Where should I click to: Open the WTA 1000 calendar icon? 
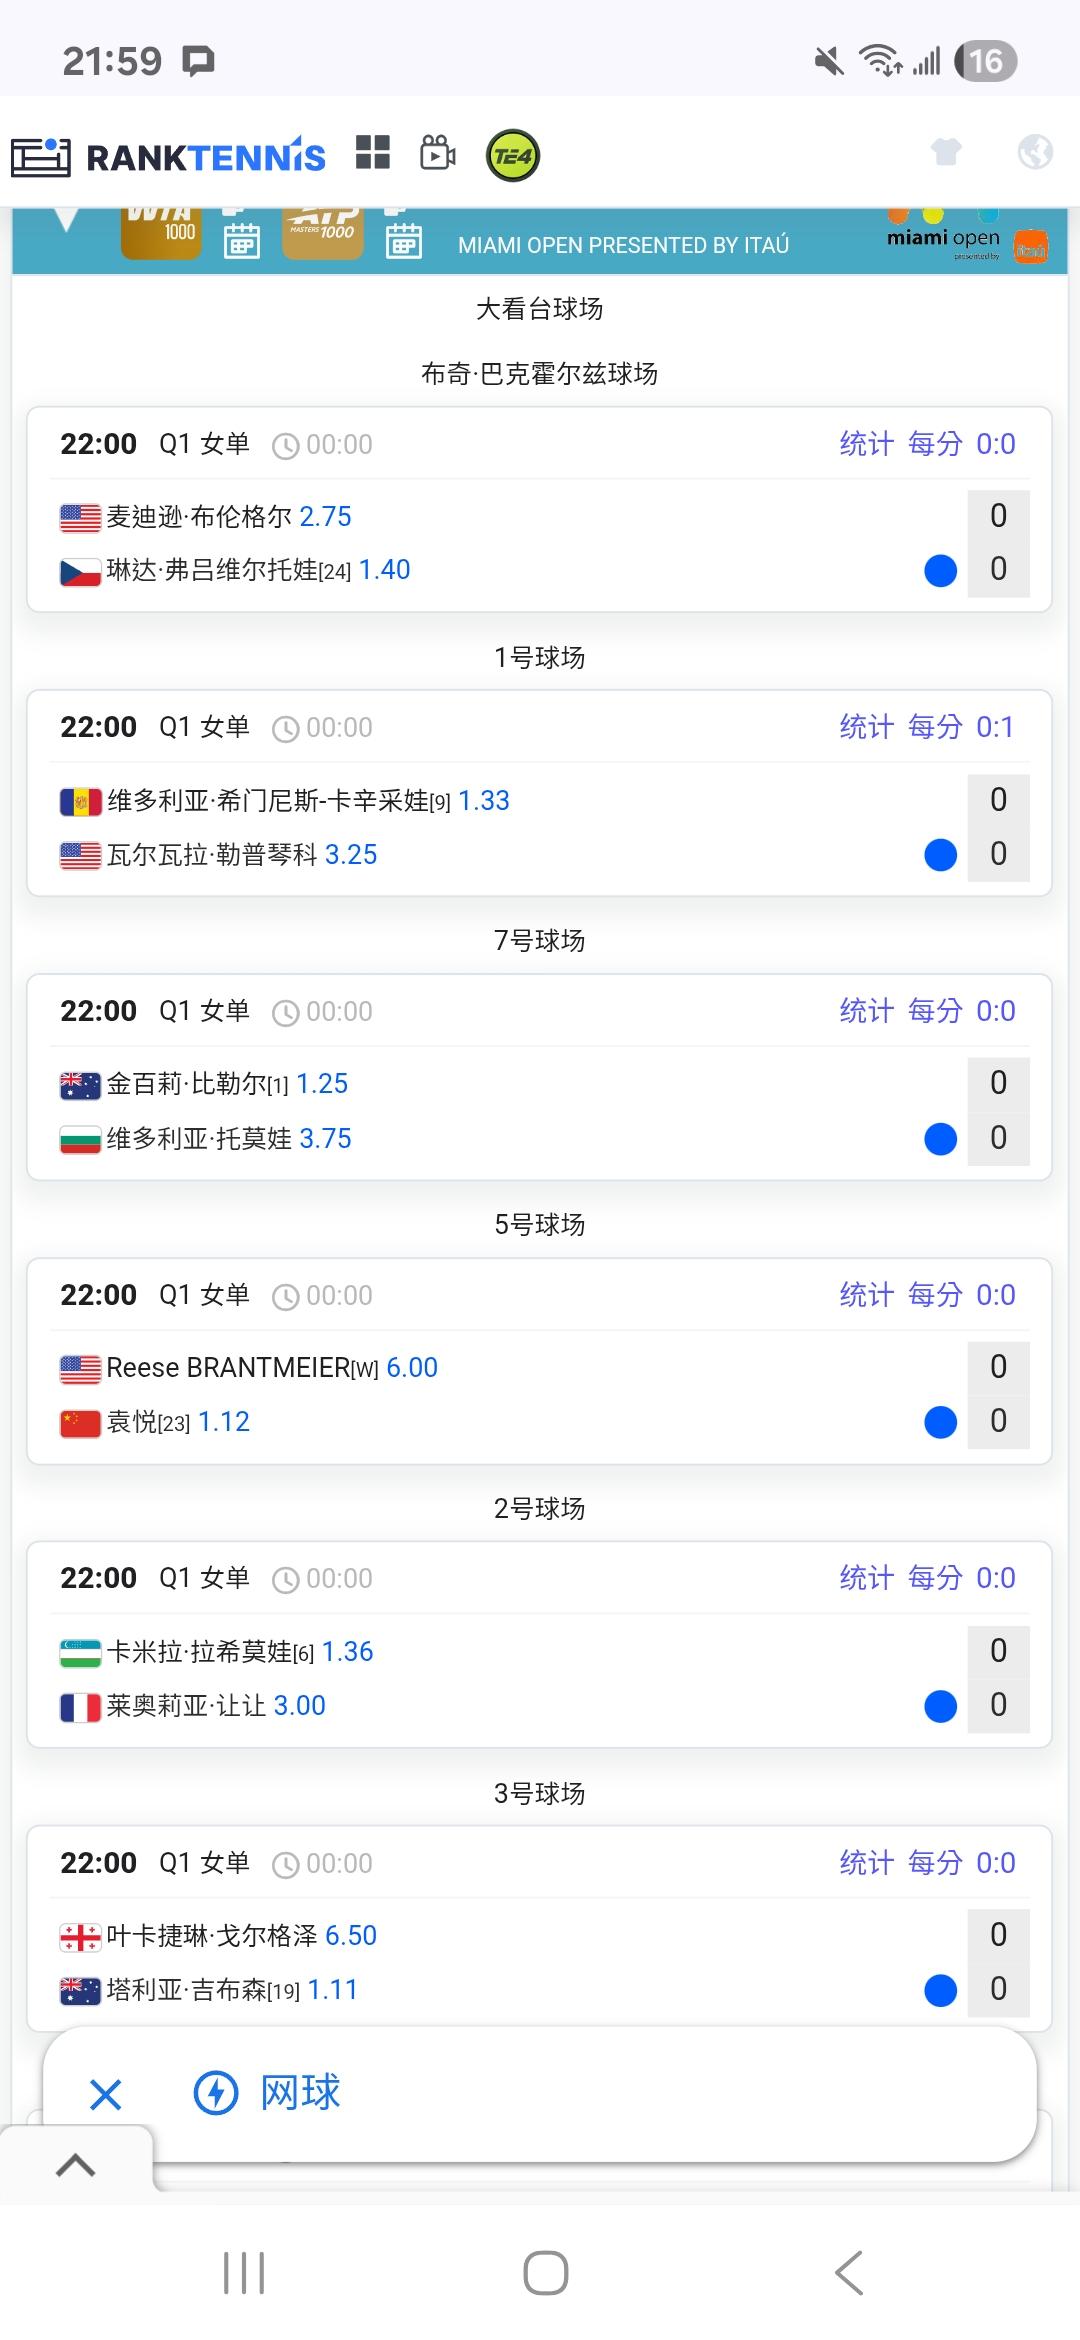[241, 239]
